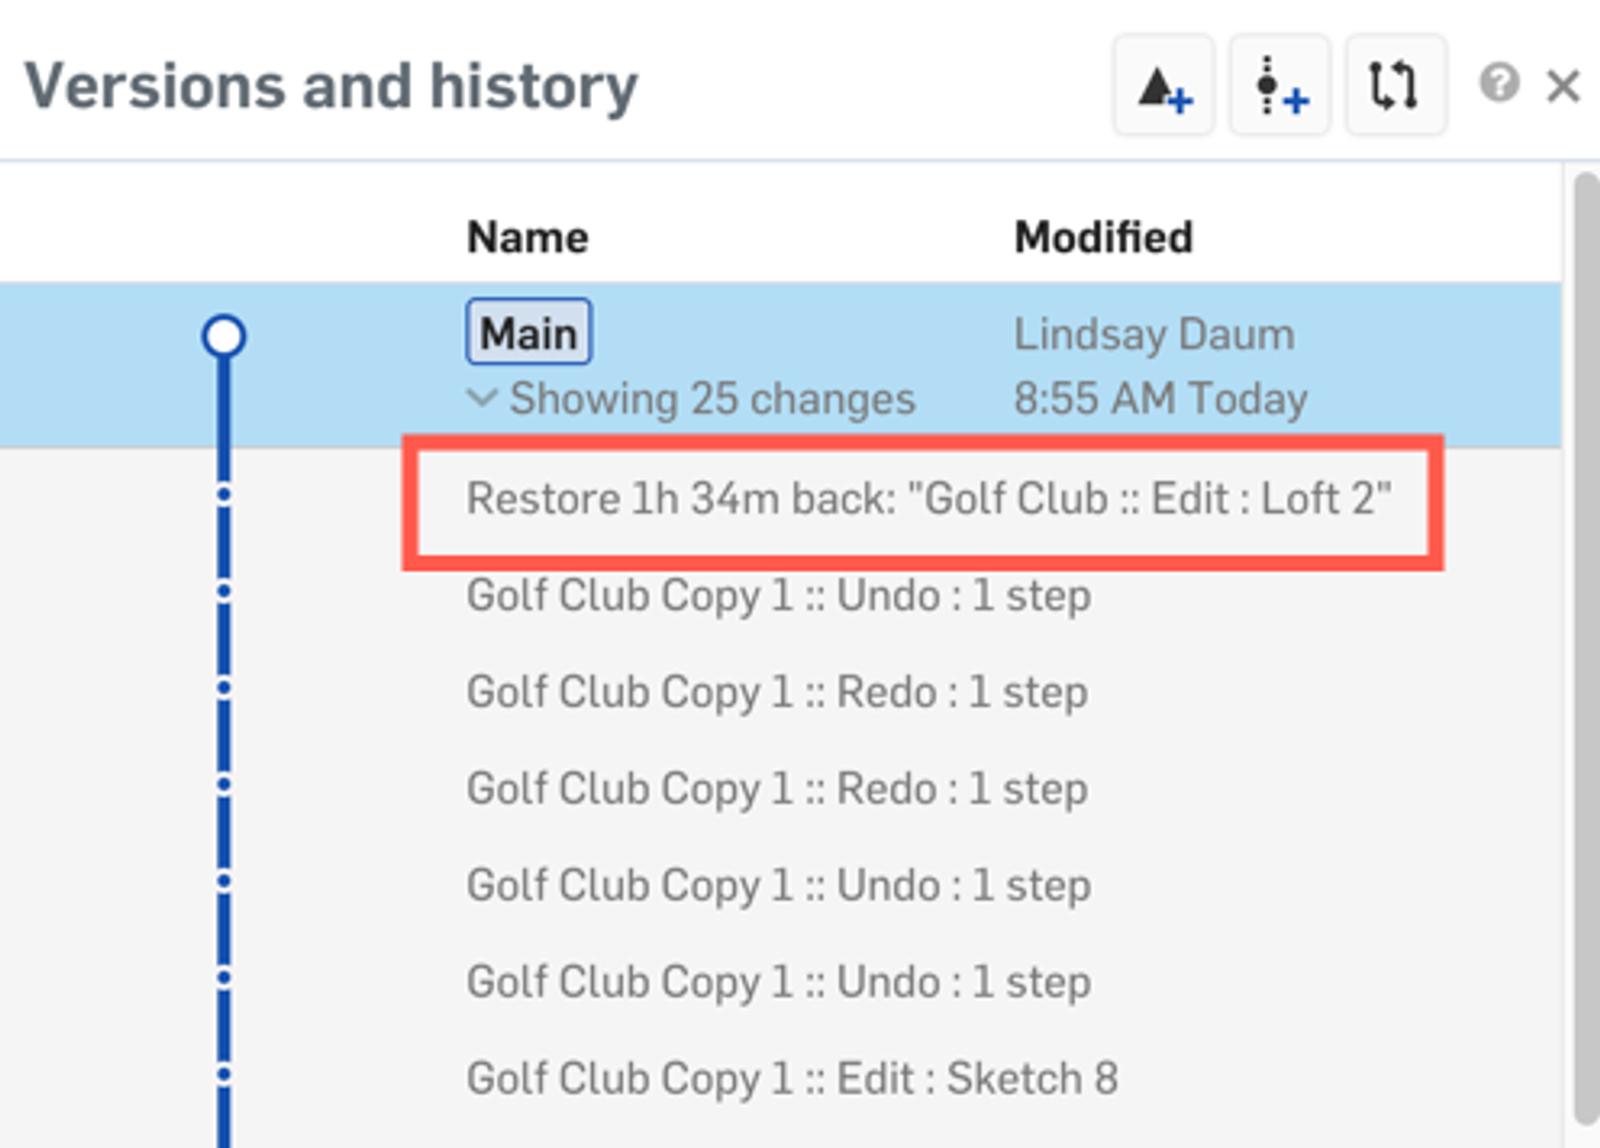Screen dimensions: 1600x1148
Task: Click the Modified column header
Action: [1103, 238]
